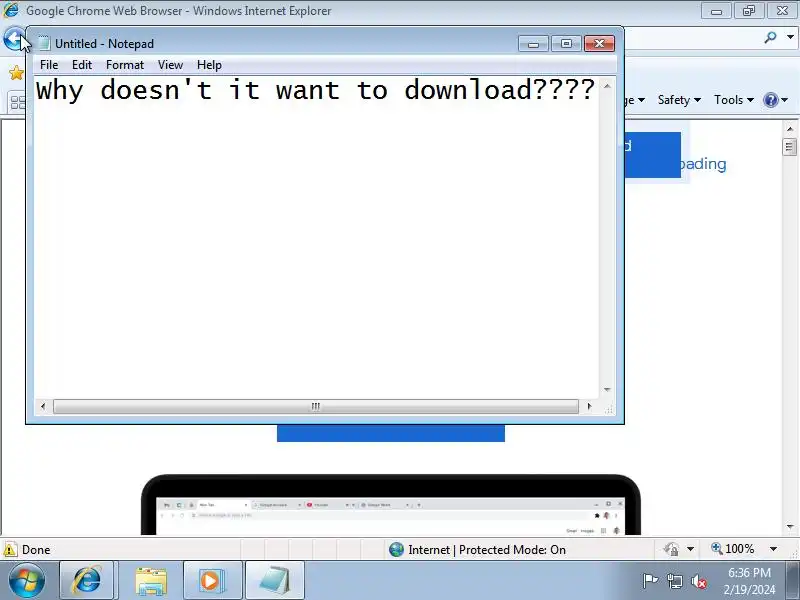Open Windows Media Player from the taskbar
Image resolution: width=800 pixels, height=600 pixels.
[x=213, y=580]
